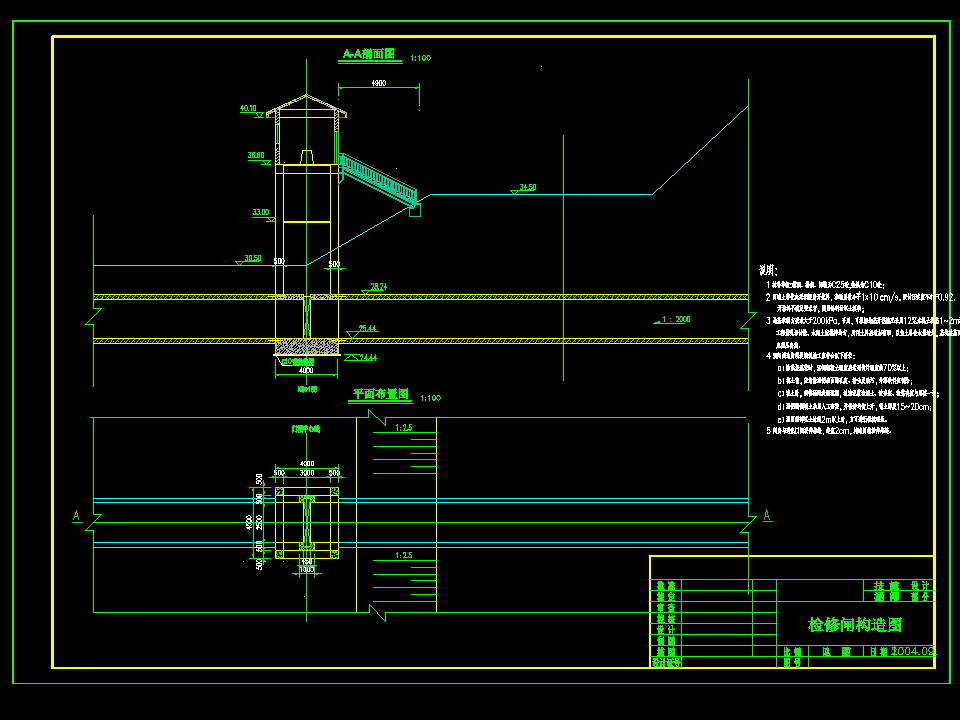This screenshot has height=720, width=960.
Task: Select the plan title "平面布置图"
Action: (381, 394)
